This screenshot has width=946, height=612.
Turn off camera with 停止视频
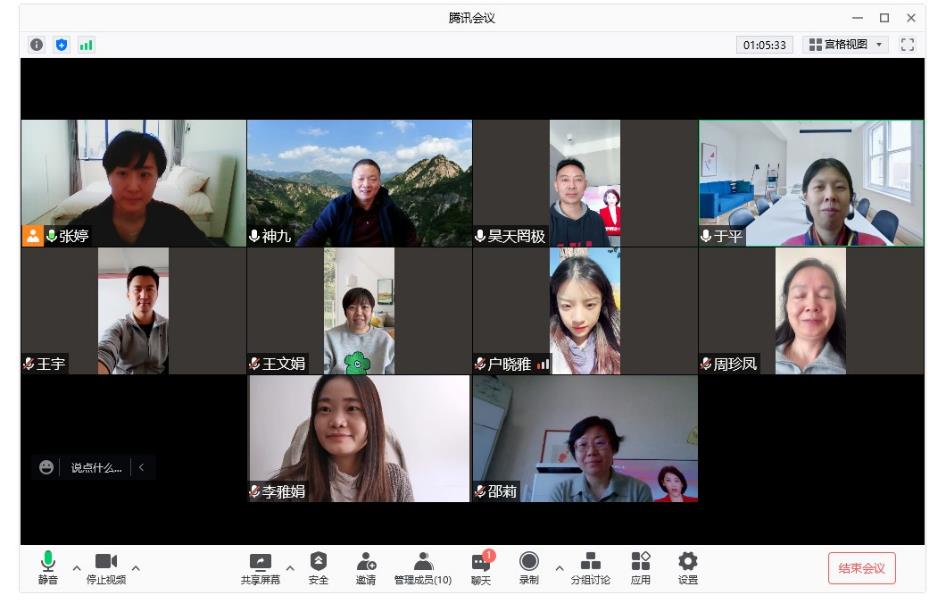(x=106, y=567)
